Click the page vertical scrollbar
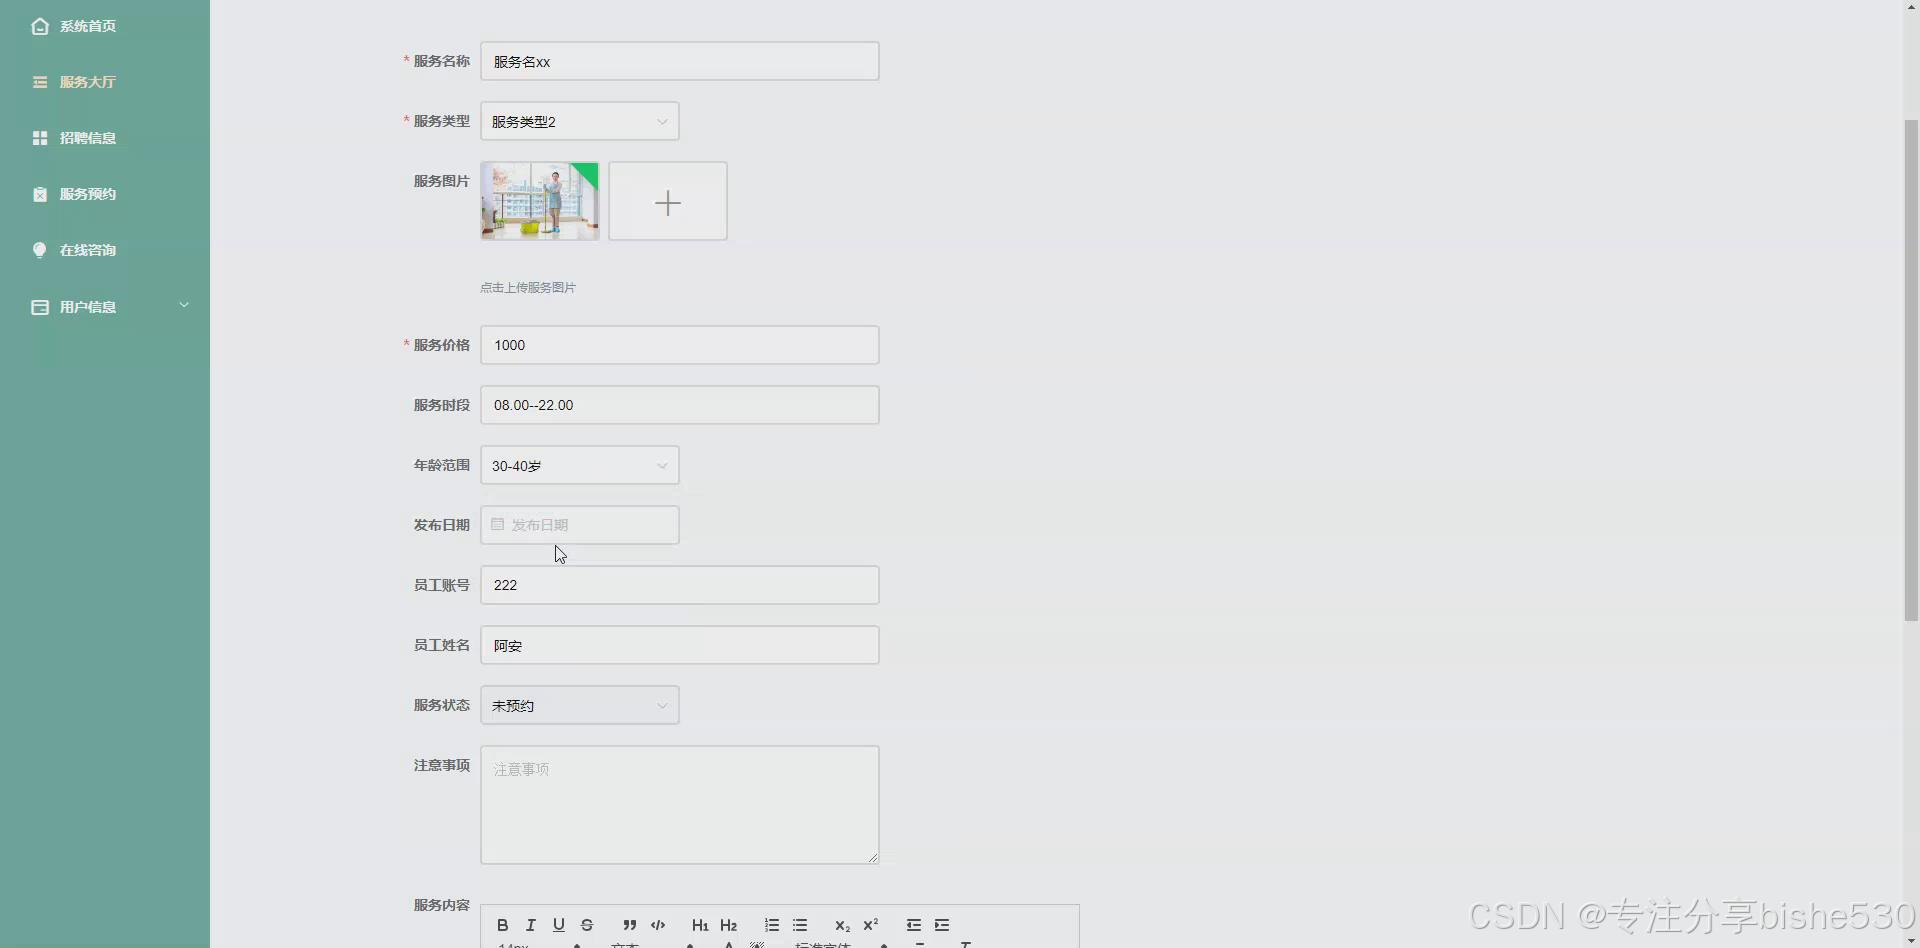This screenshot has width=1920, height=948. click(1911, 370)
